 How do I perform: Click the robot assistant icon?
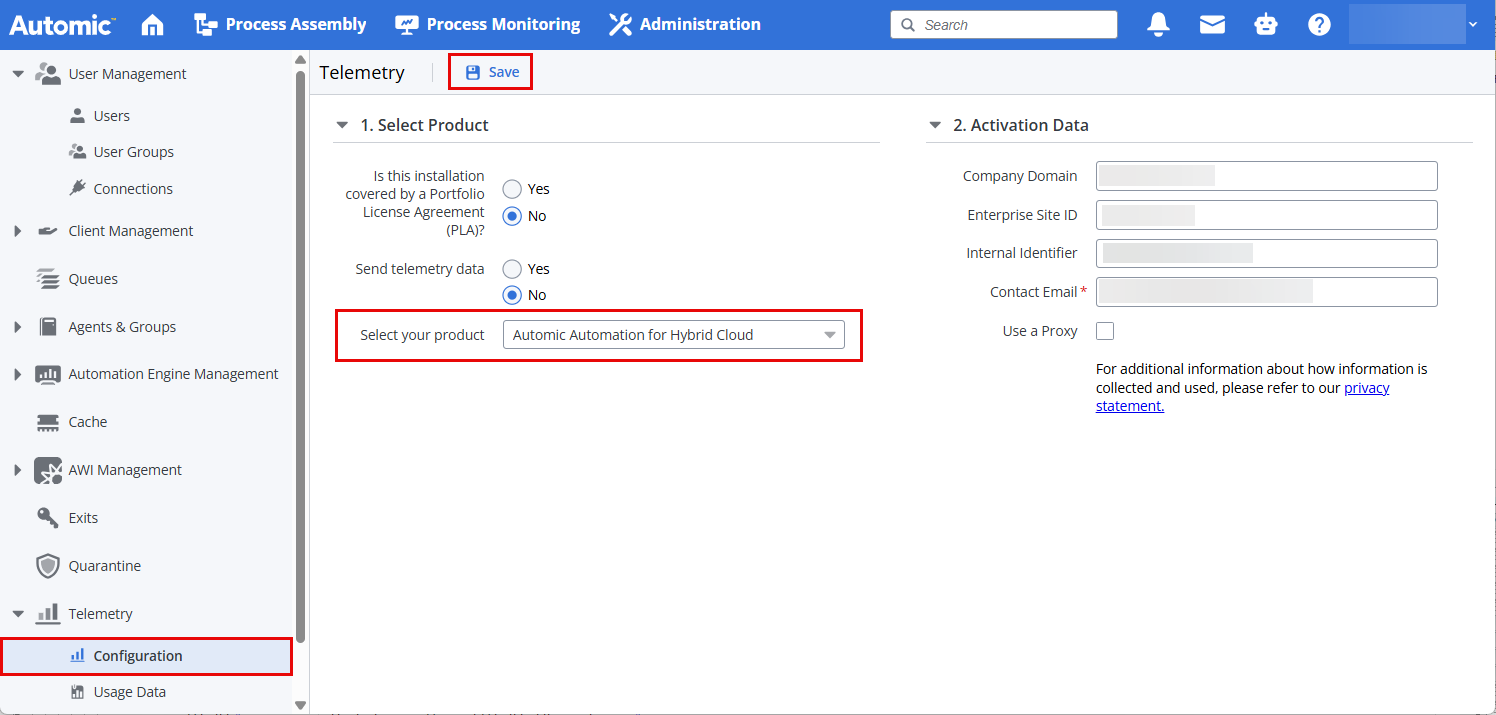1266,25
